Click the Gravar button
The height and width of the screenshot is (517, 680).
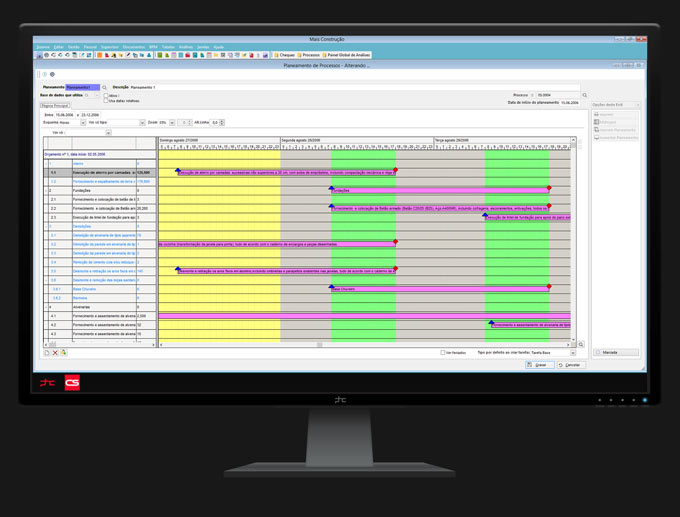(x=540, y=364)
